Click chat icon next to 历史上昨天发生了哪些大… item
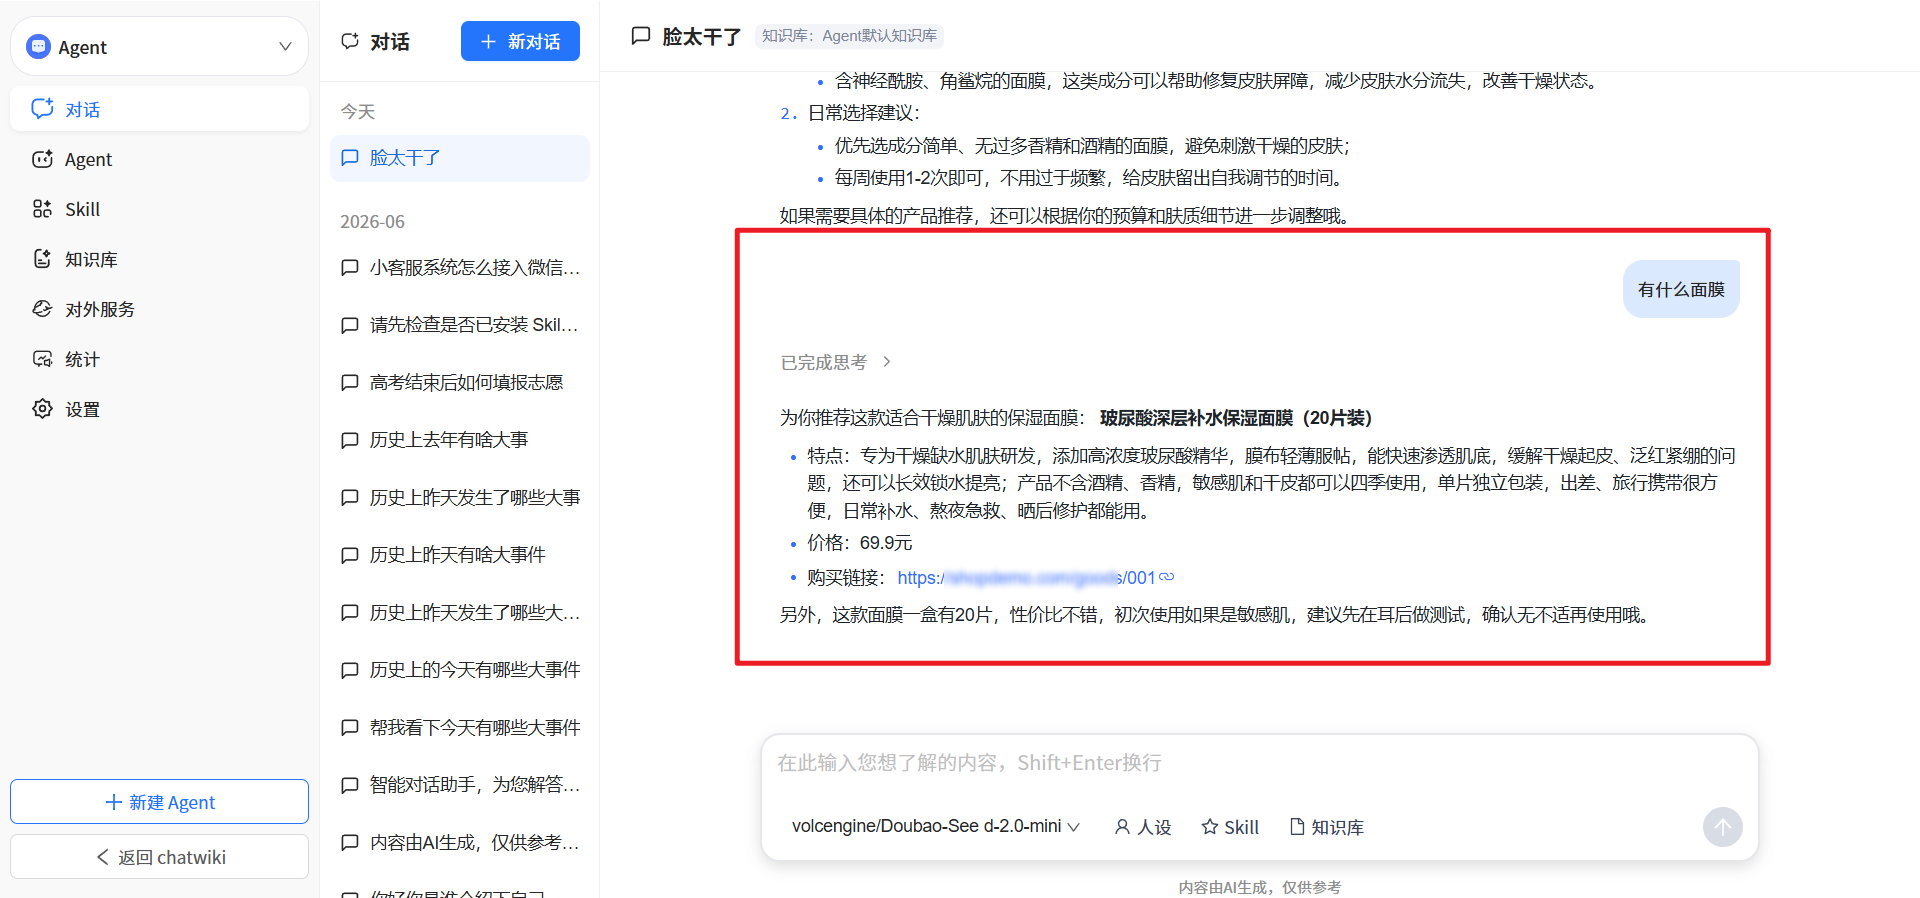This screenshot has height=898, width=1920. coord(350,612)
